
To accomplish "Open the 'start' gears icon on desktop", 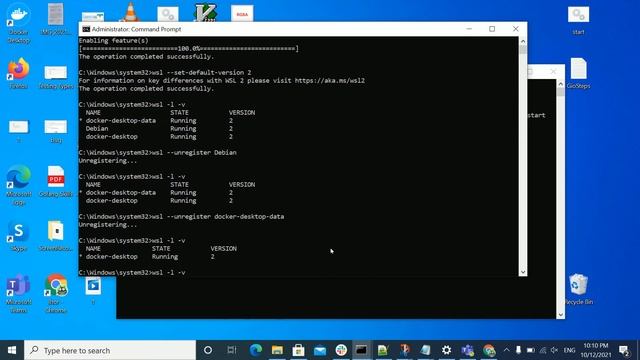I will click(x=578, y=20).
